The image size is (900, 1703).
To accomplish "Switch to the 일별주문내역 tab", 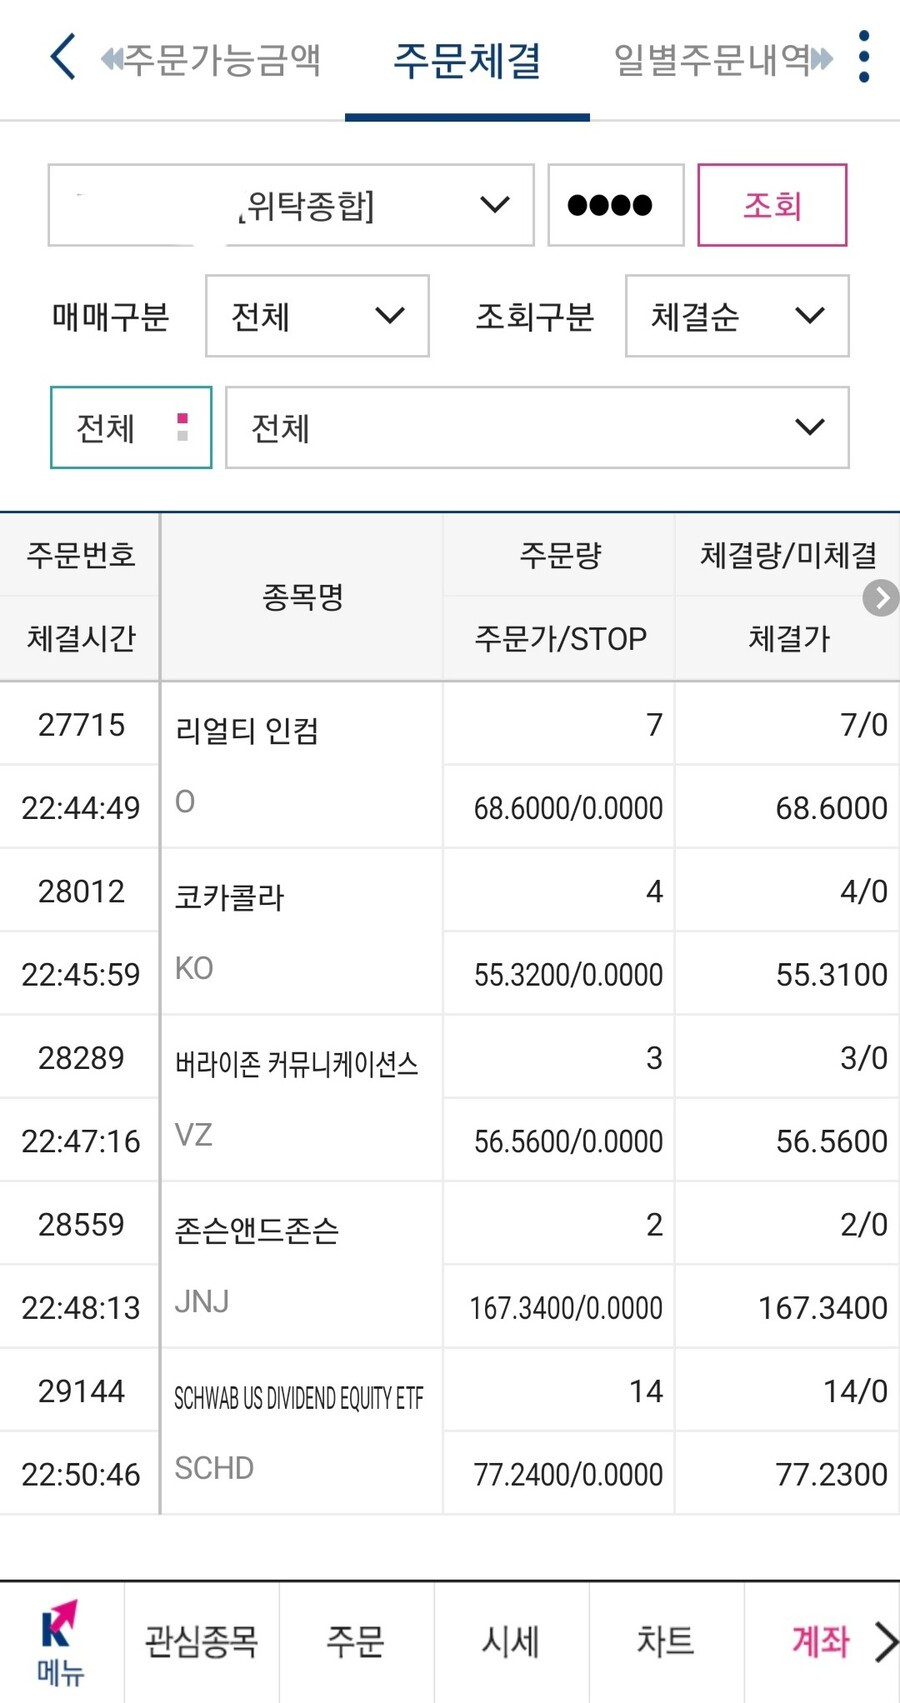I will 710,60.
